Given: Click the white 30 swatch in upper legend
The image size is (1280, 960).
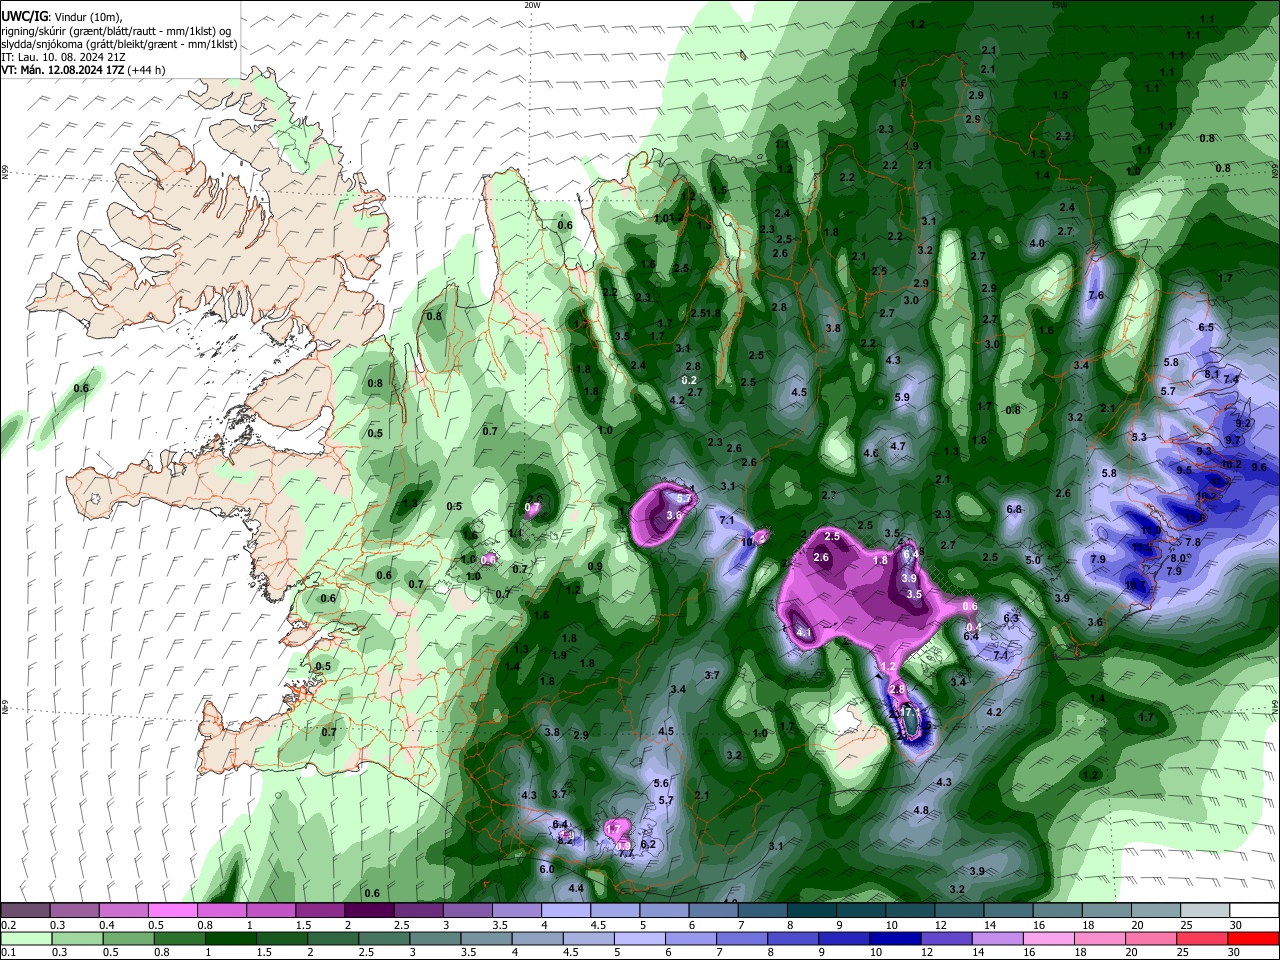Looking at the screenshot, I should click(x=1255, y=911).
